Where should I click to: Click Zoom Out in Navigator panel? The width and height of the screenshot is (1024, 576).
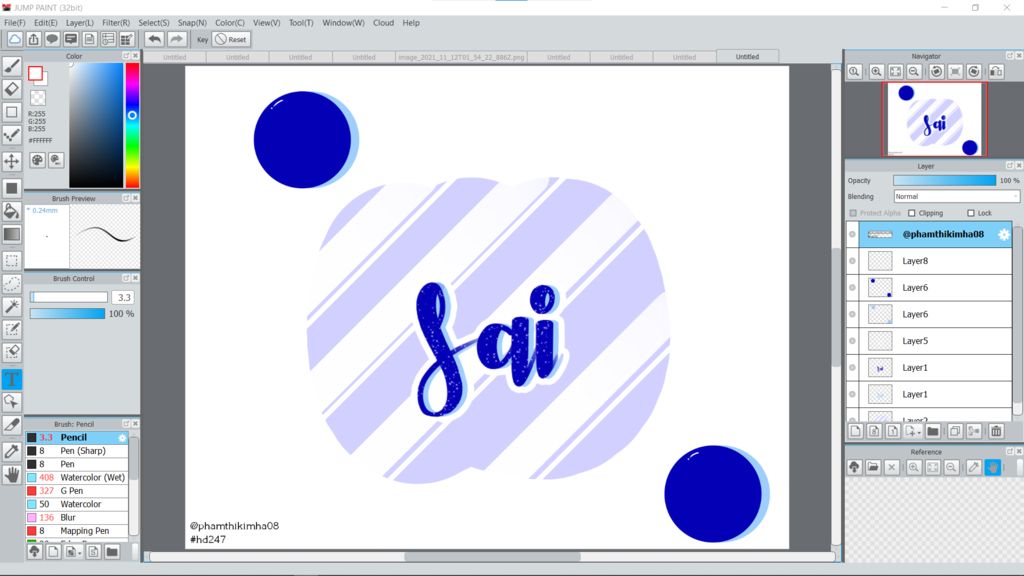(914, 72)
